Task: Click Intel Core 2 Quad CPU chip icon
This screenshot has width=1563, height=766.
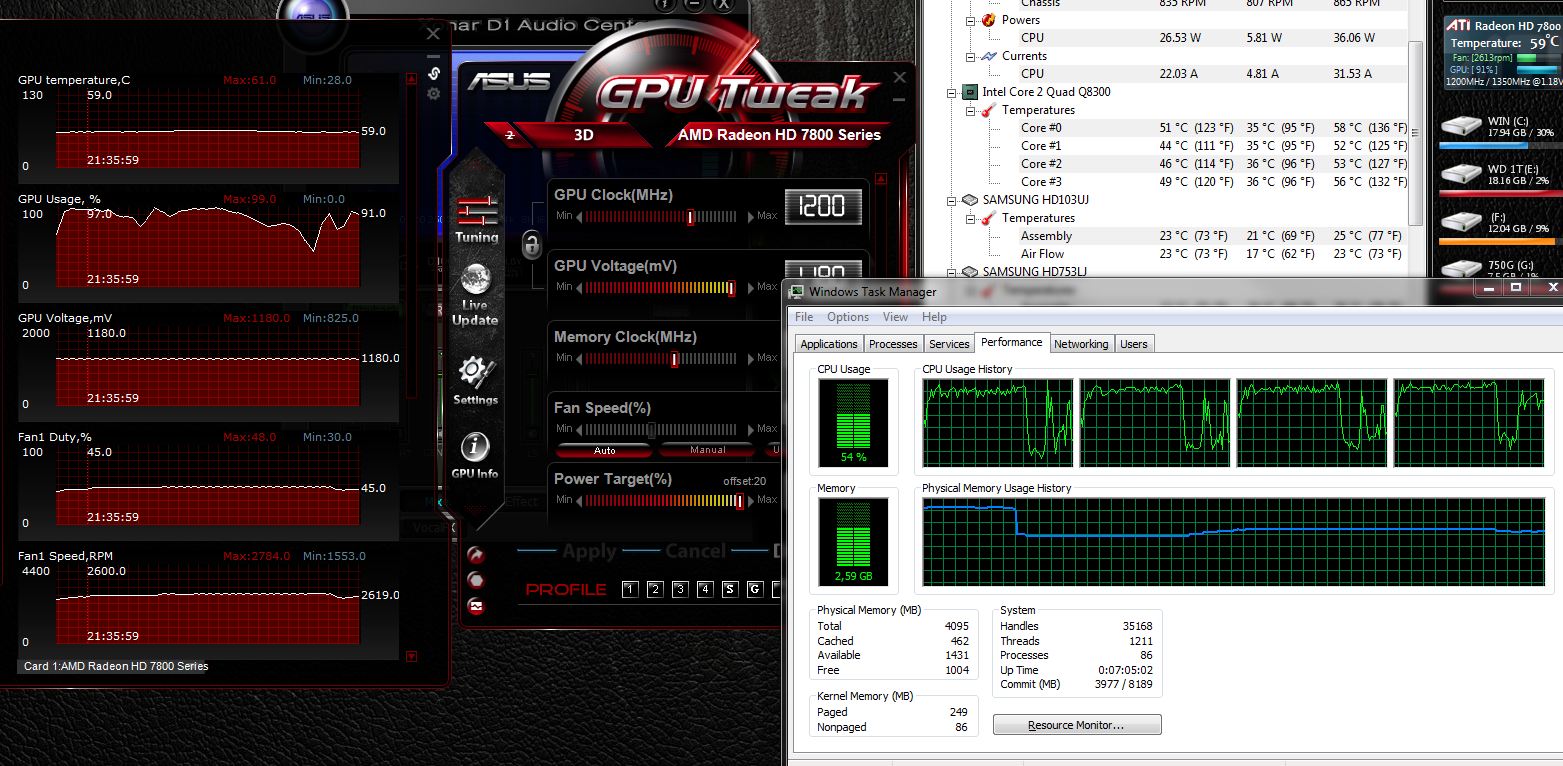Action: [970, 92]
